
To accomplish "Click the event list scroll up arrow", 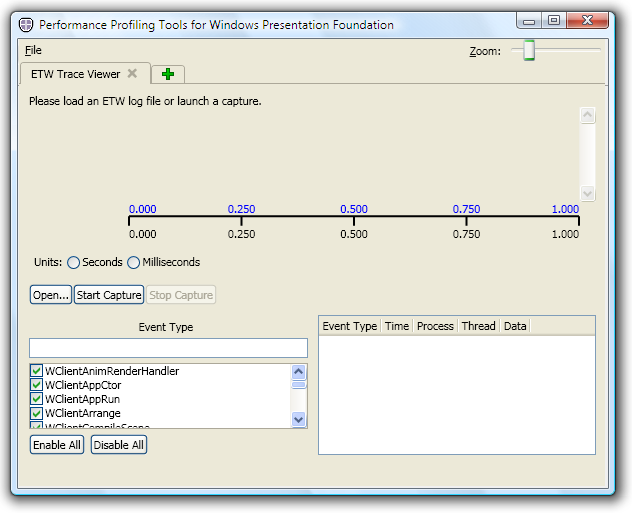I will pos(298,372).
